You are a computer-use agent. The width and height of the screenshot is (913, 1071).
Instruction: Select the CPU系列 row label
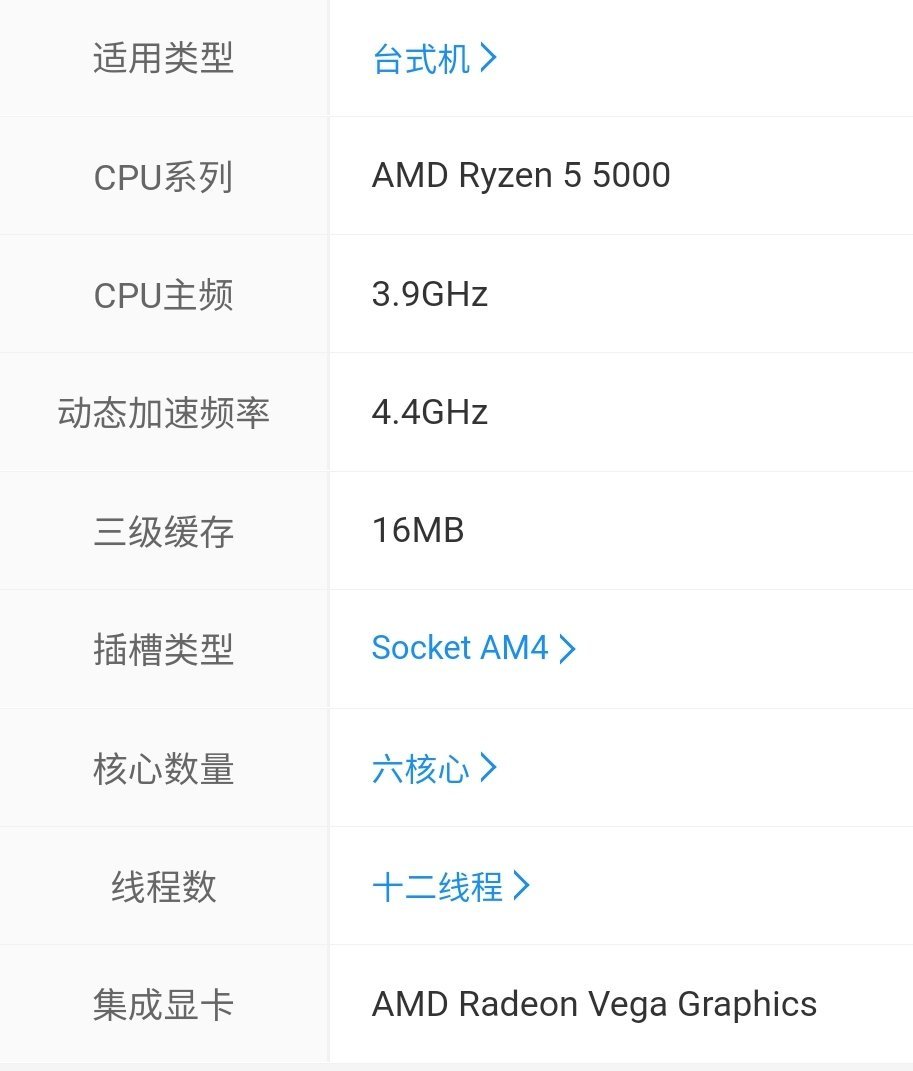click(162, 177)
